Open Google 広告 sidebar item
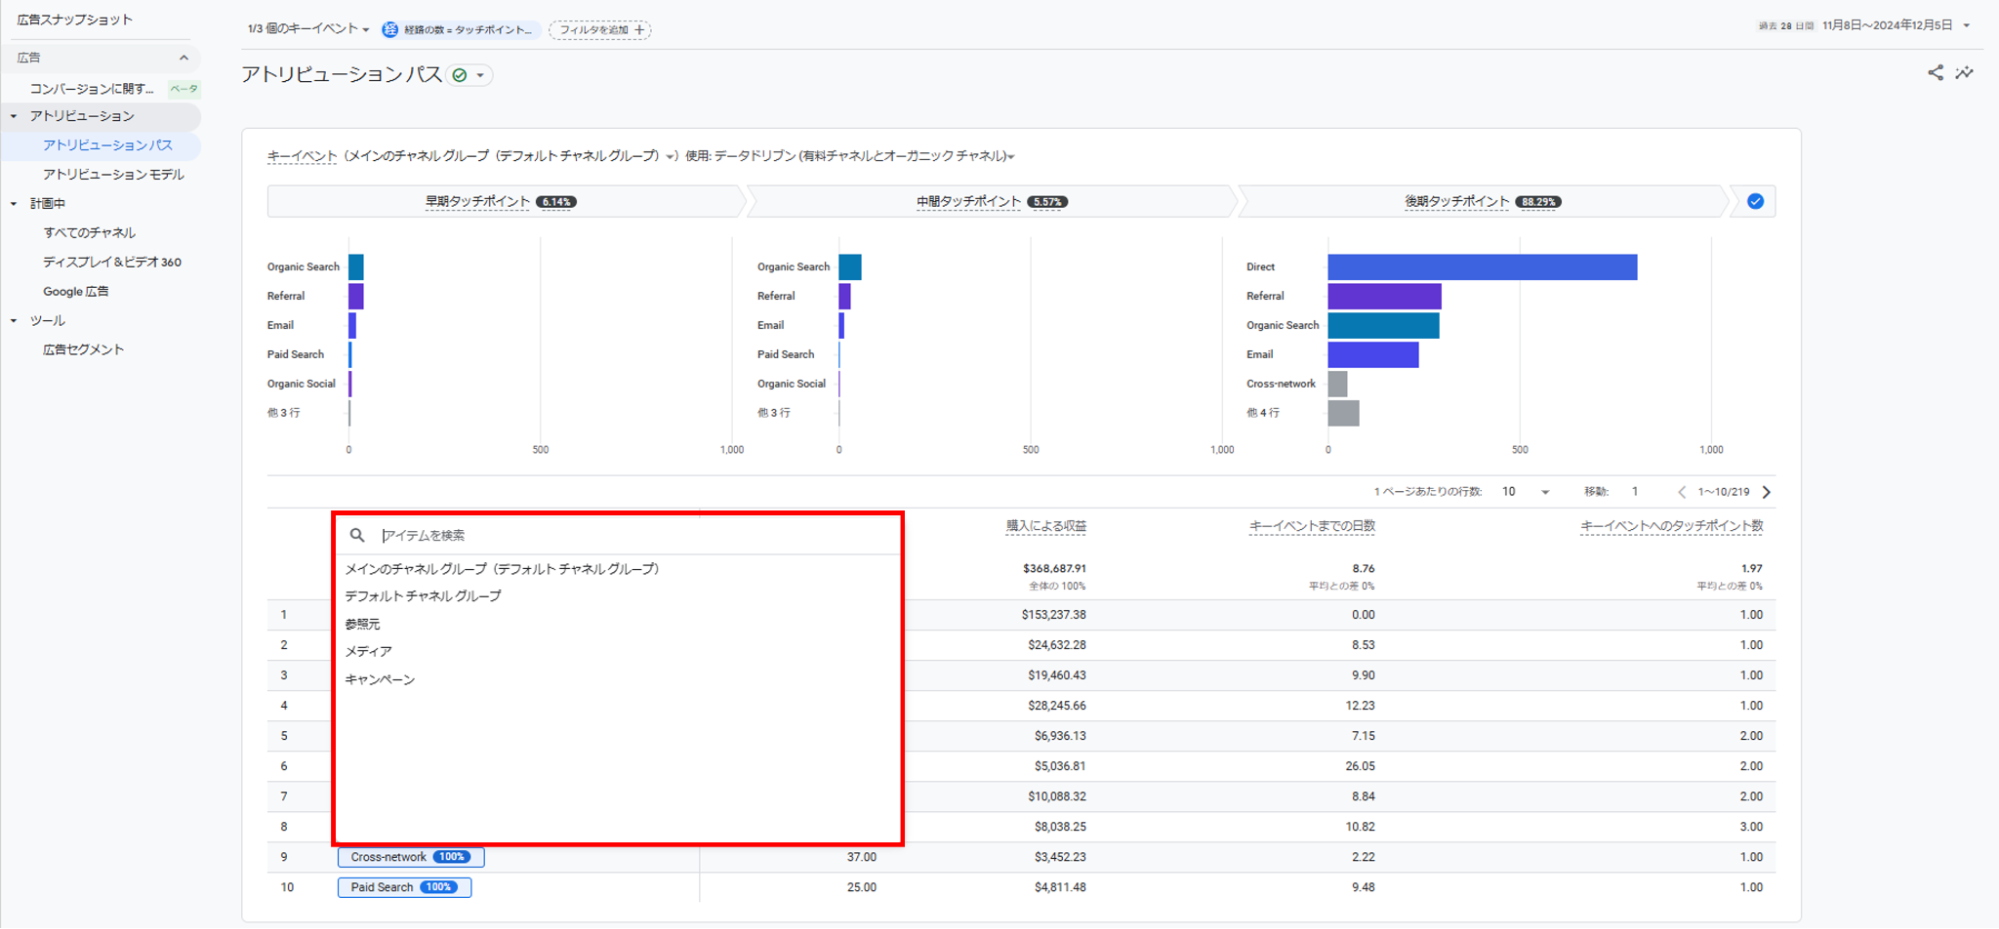This screenshot has height=929, width=1999. [x=76, y=292]
